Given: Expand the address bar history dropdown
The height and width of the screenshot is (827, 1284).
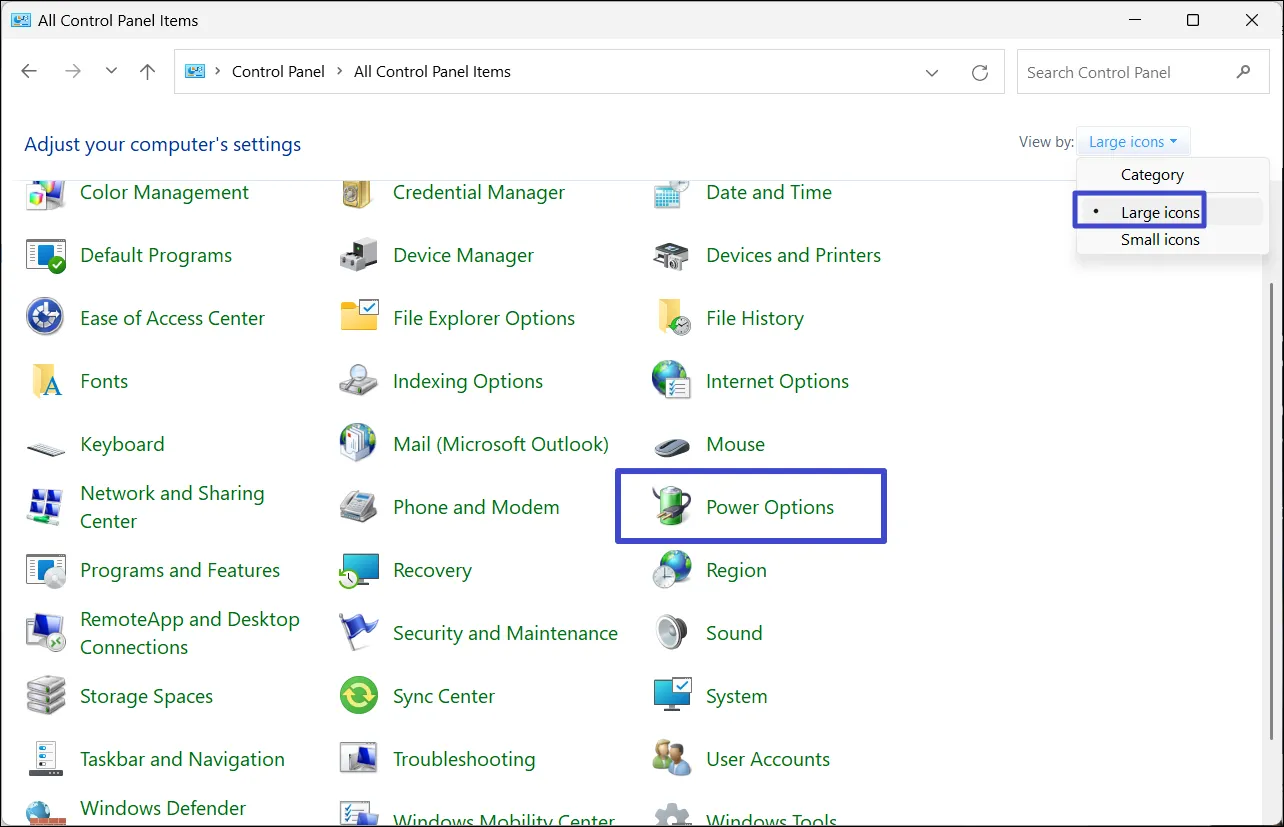Looking at the screenshot, I should pyautogui.click(x=932, y=72).
